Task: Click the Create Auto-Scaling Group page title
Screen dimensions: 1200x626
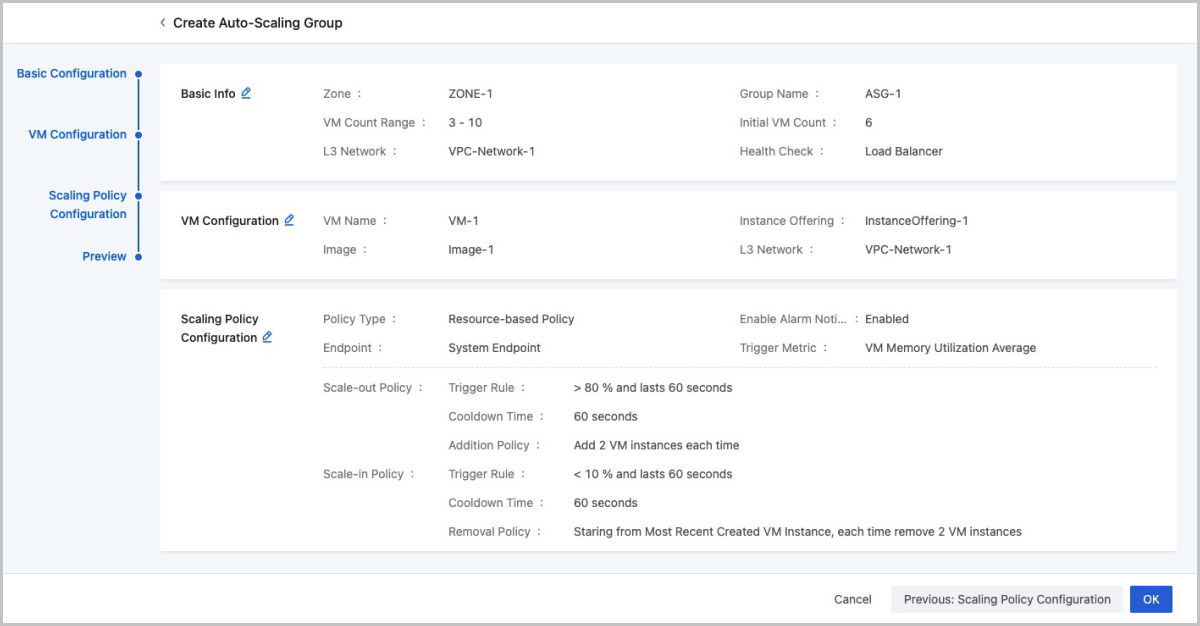Action: coord(257,23)
